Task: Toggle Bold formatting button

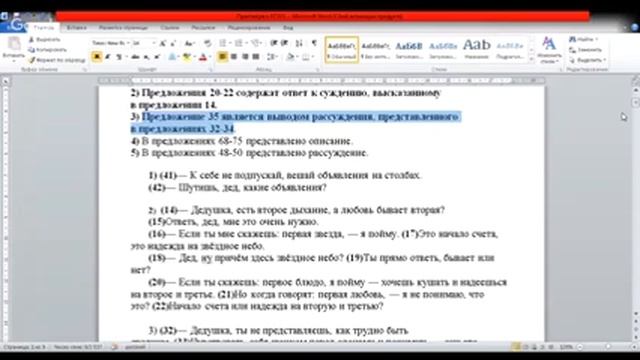Action: (97, 57)
